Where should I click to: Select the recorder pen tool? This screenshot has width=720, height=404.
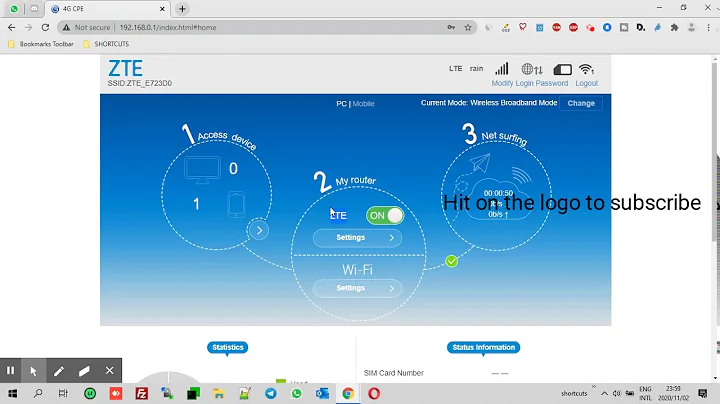59,370
